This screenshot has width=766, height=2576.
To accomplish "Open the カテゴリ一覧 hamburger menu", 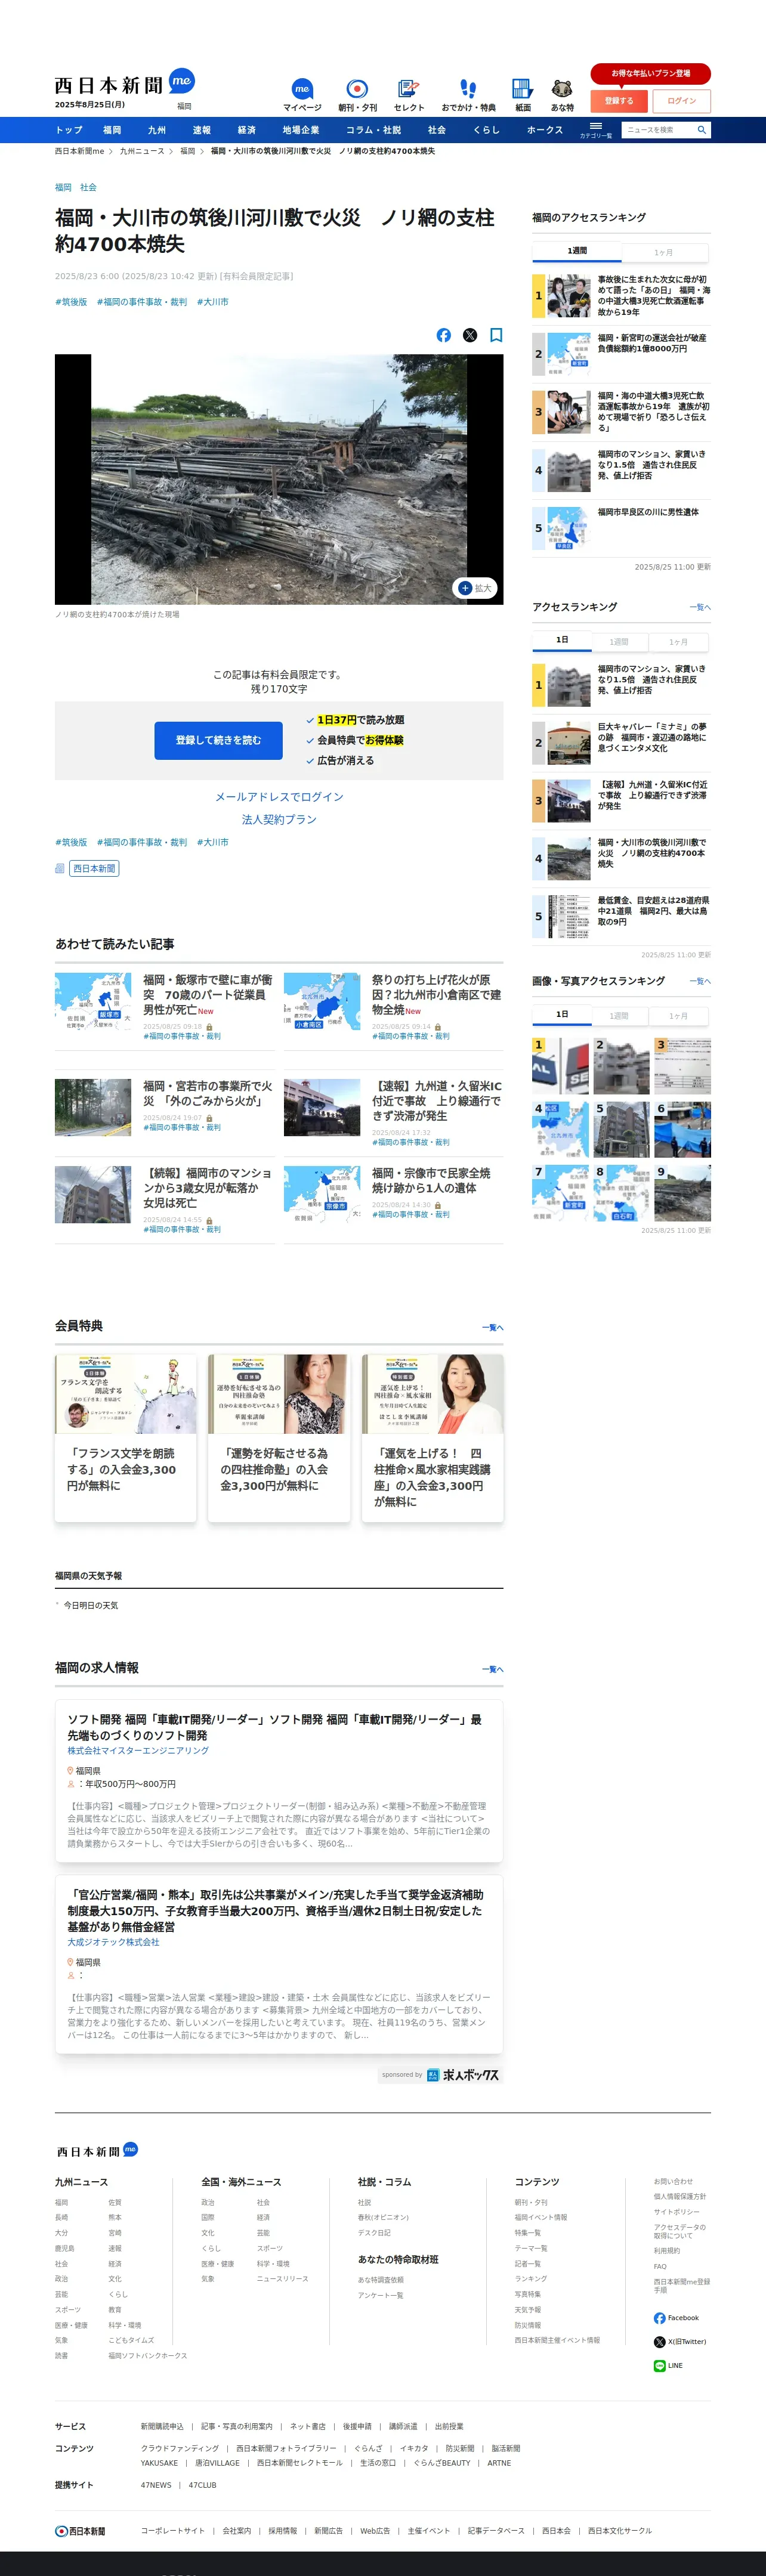I will [x=596, y=129].
